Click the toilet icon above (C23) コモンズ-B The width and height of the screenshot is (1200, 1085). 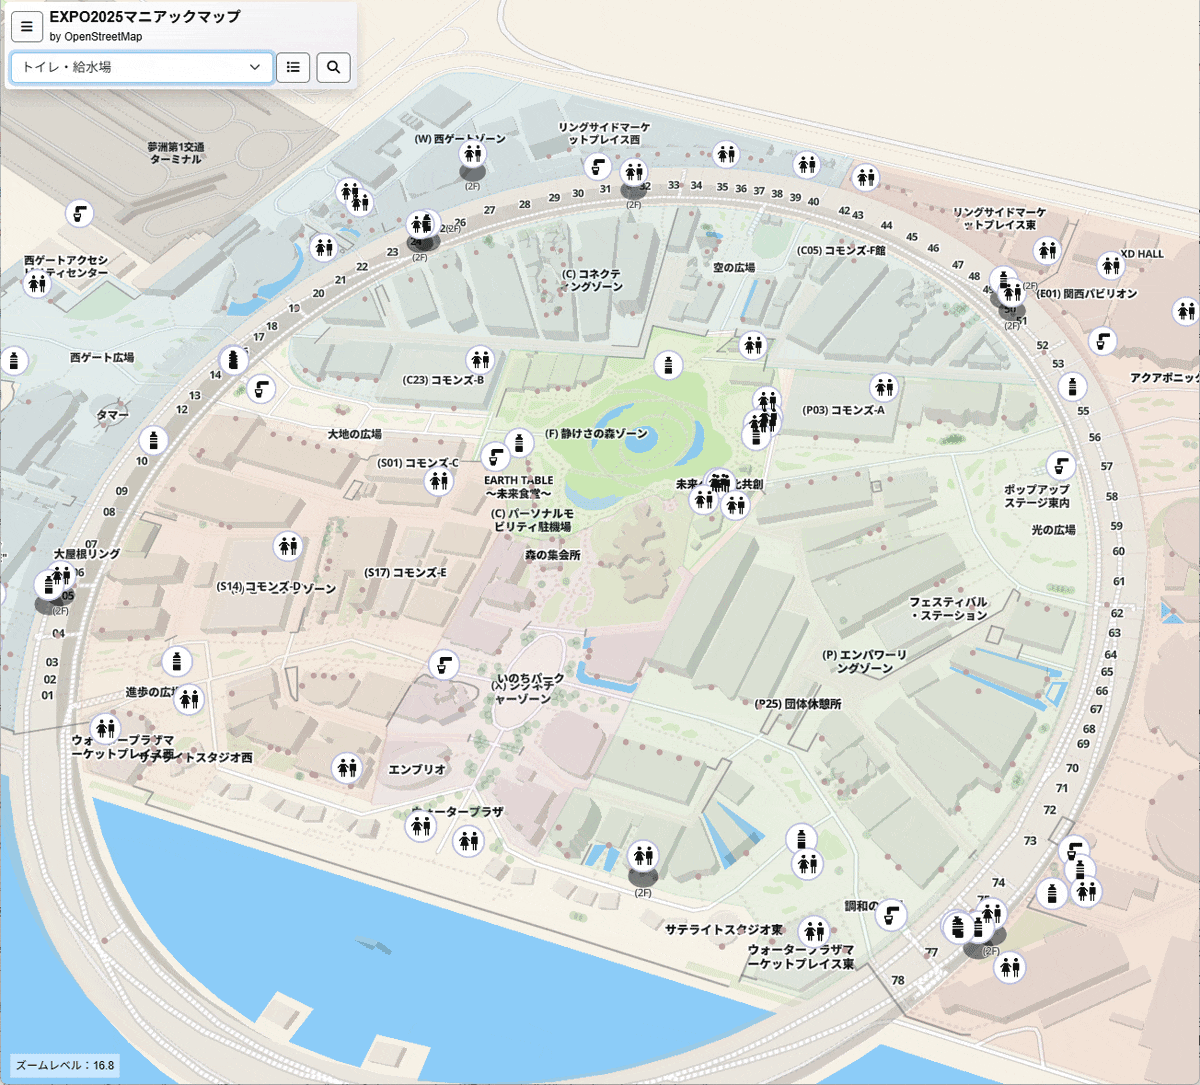pos(480,359)
